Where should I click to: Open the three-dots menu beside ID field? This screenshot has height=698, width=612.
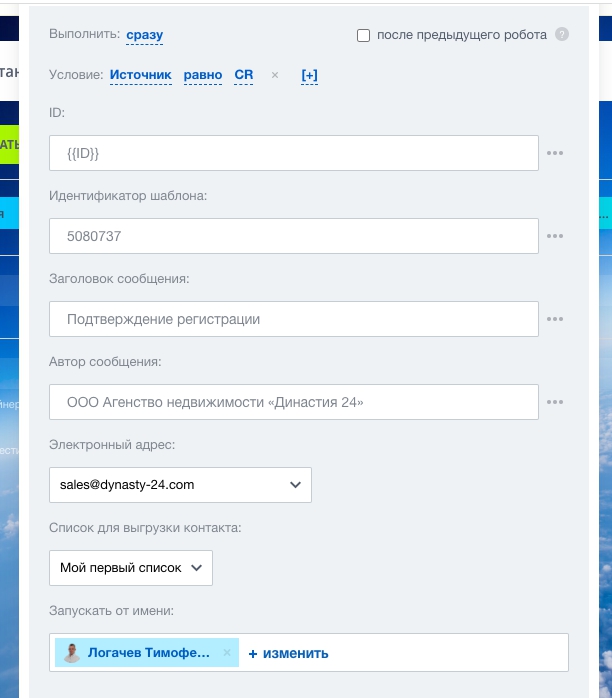click(x=555, y=153)
